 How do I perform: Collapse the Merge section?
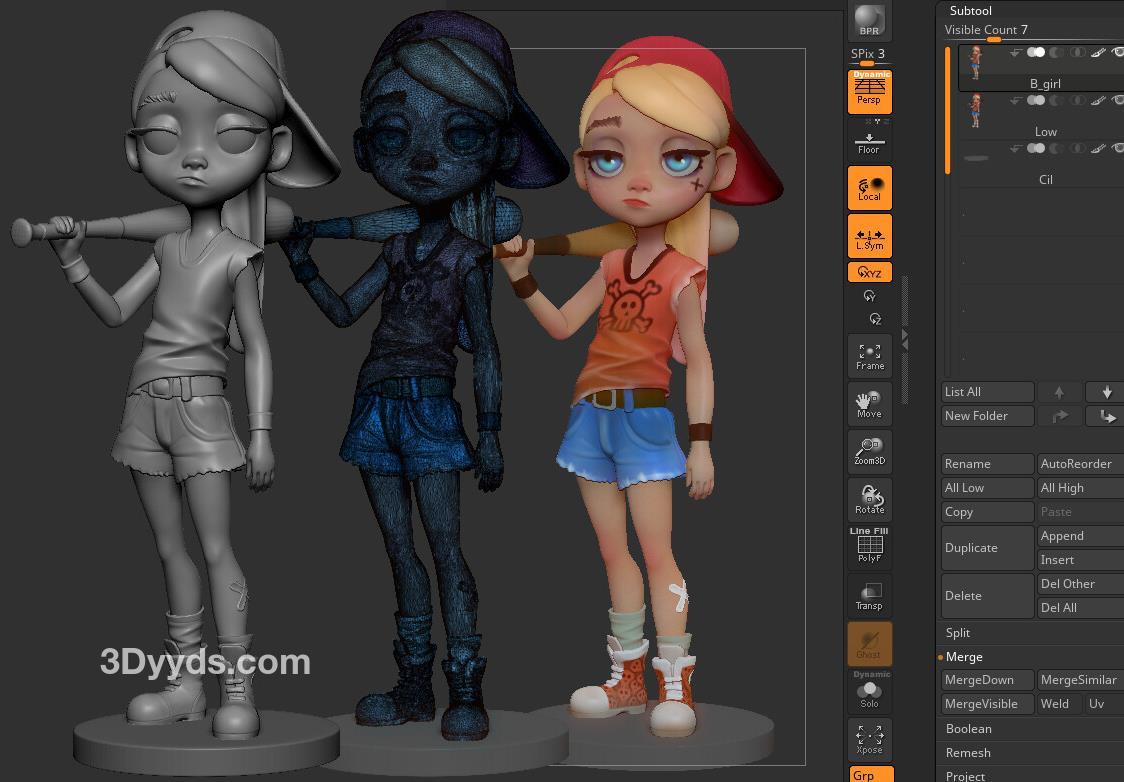(x=964, y=657)
